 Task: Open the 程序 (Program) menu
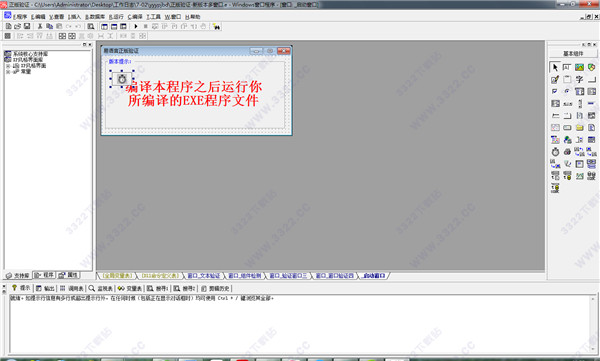[x=20, y=17]
